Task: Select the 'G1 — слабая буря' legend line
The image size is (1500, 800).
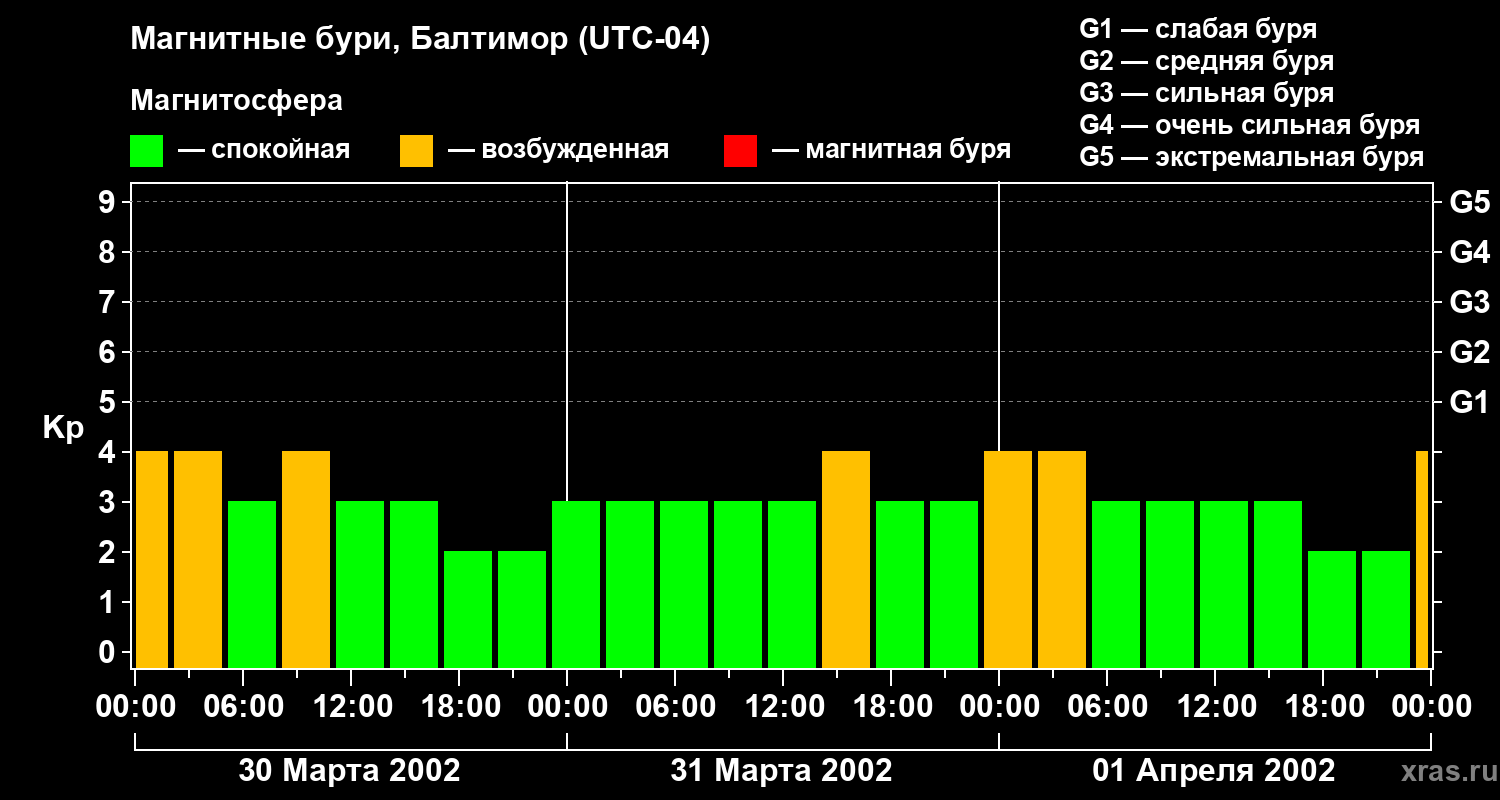Action: tap(1198, 29)
